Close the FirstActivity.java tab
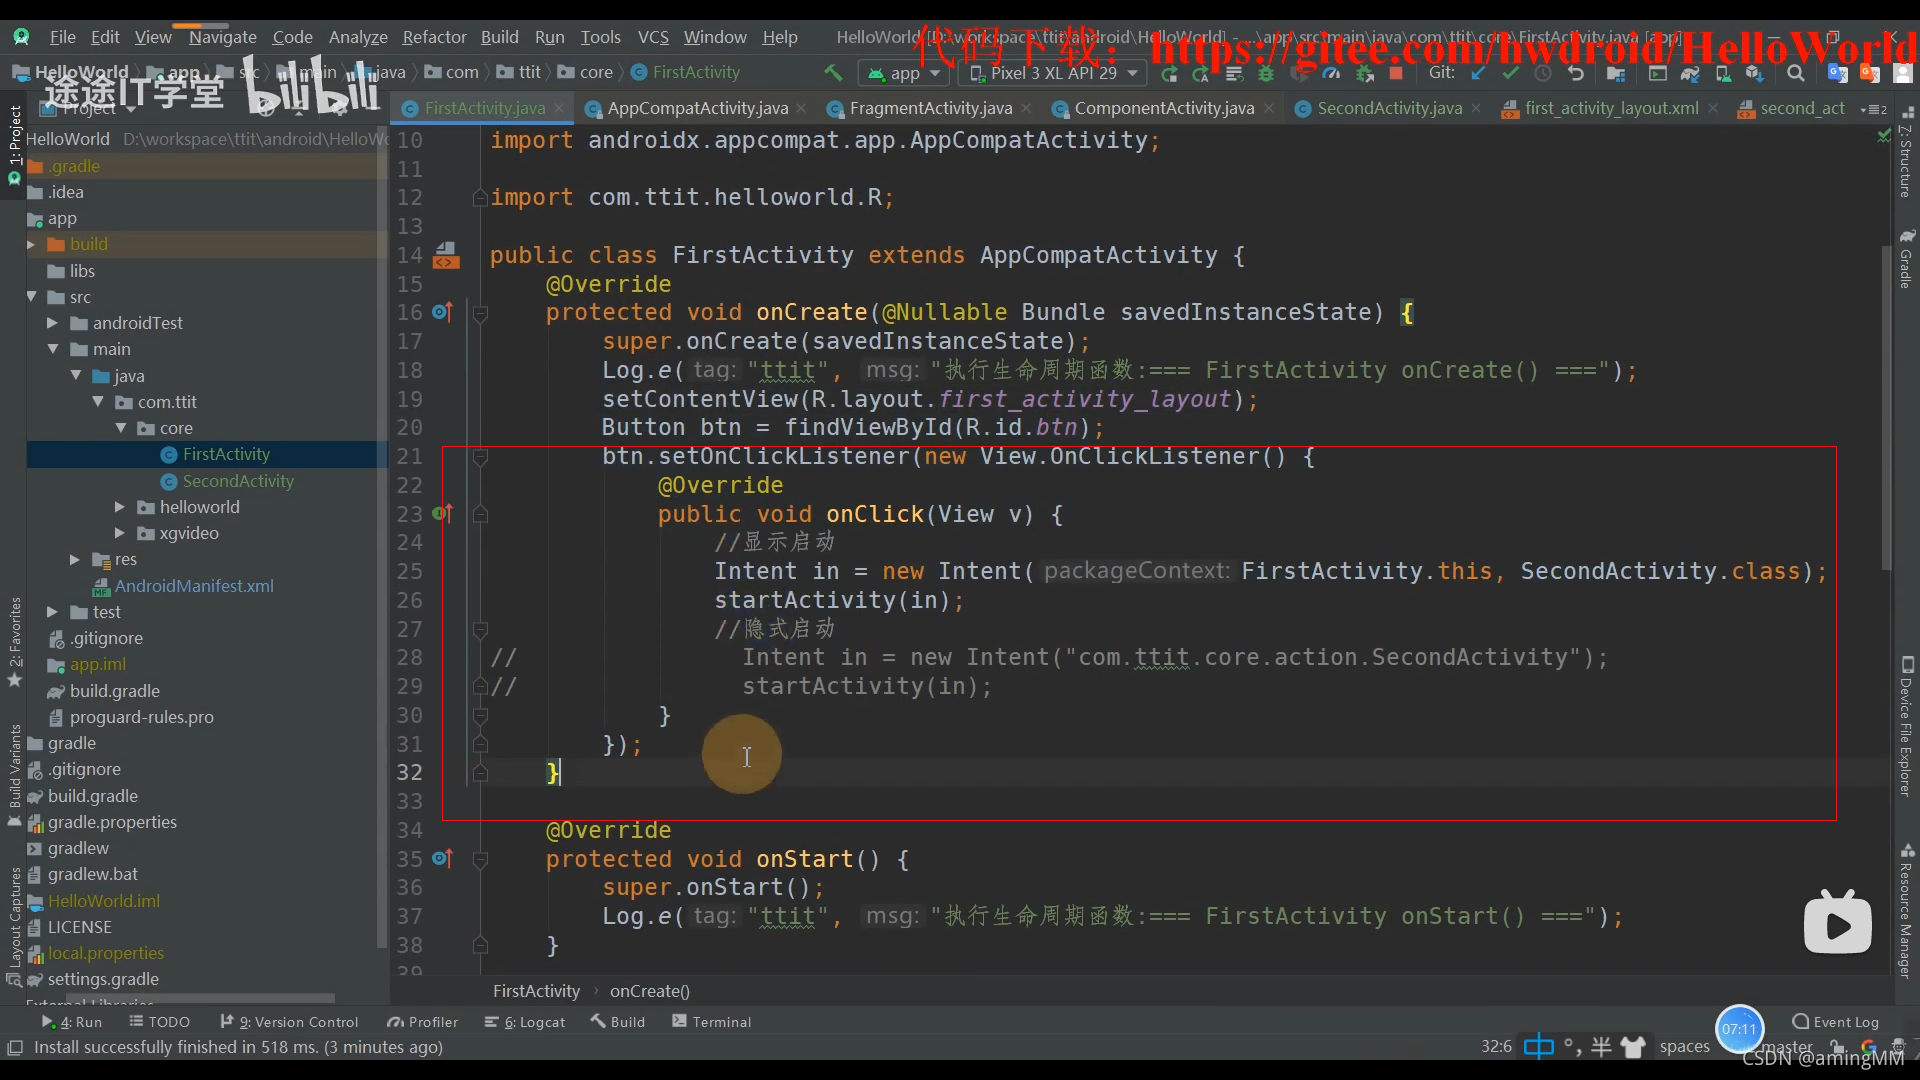This screenshot has height=1080, width=1920. (559, 108)
